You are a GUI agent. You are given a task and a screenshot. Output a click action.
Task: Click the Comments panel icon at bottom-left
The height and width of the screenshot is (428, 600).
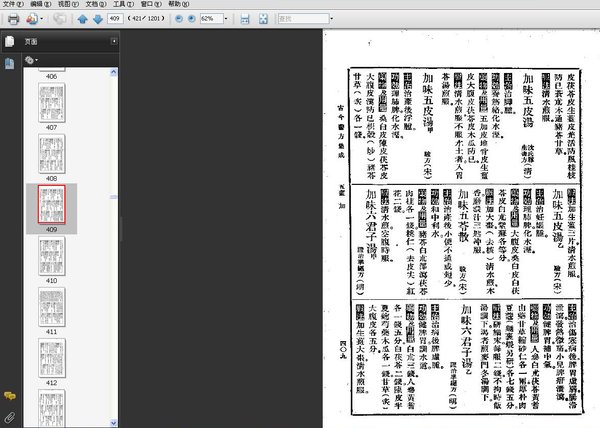tap(10, 396)
